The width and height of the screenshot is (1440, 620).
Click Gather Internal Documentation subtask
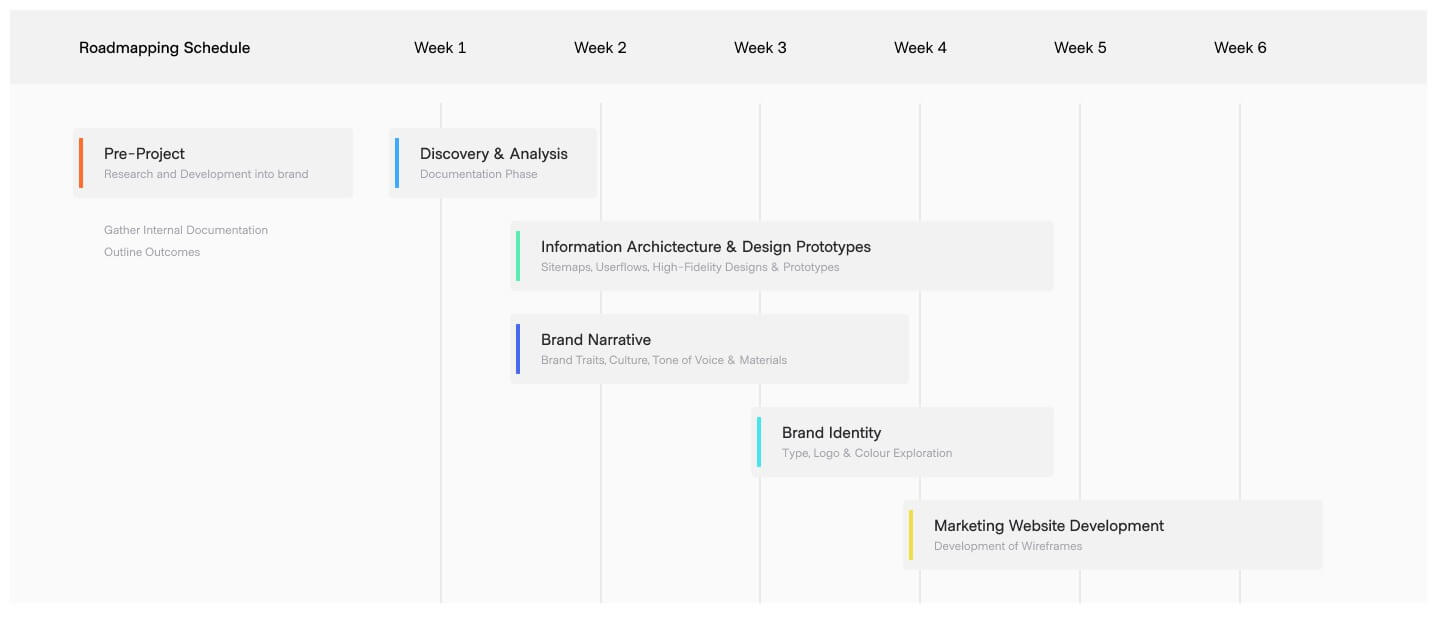click(x=186, y=230)
